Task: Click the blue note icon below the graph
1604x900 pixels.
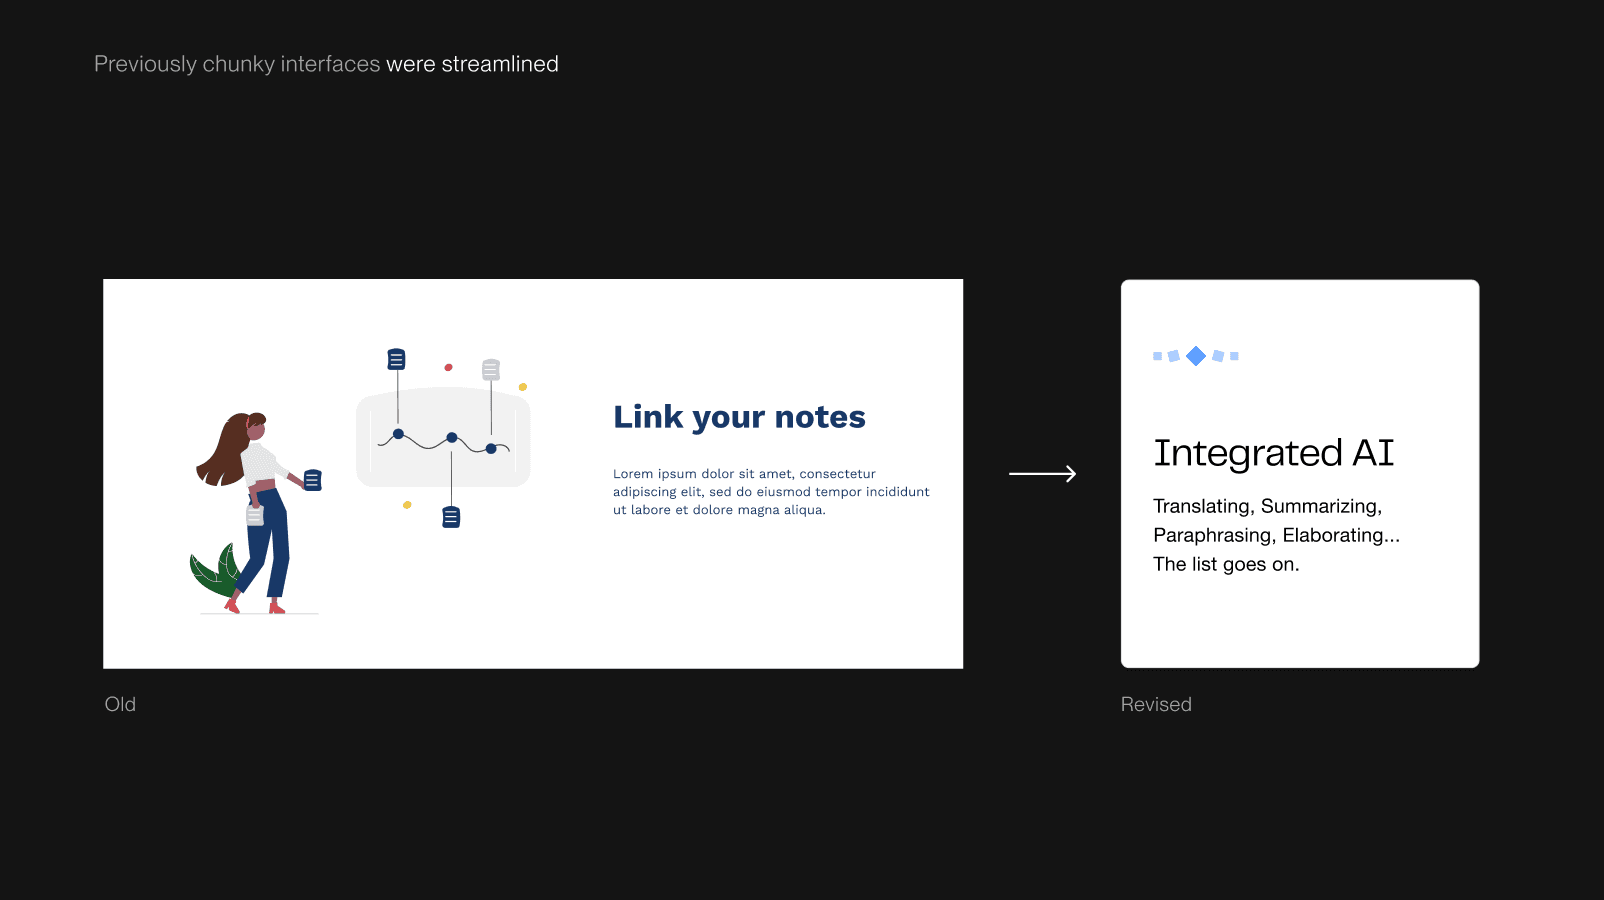Action: pyautogui.click(x=451, y=517)
